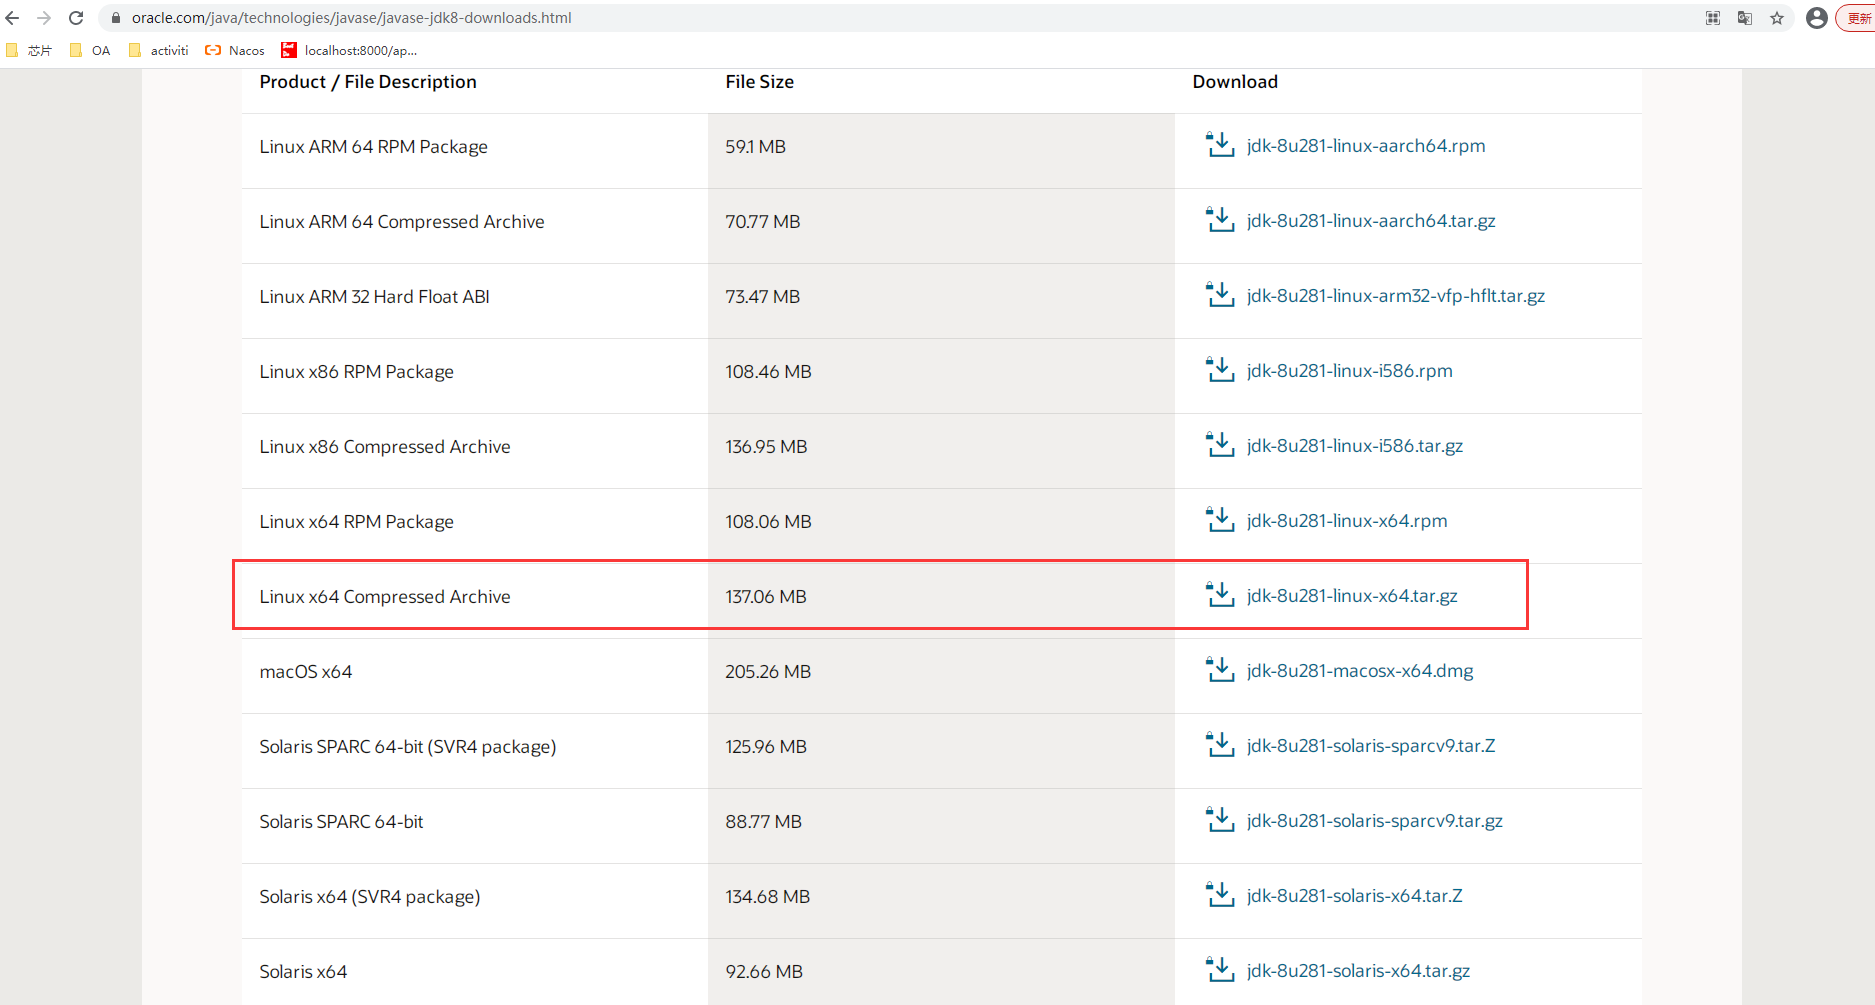The width and height of the screenshot is (1875, 1005).
Task: Click download icon for linux-aarch64.rpm
Action: 1220,145
